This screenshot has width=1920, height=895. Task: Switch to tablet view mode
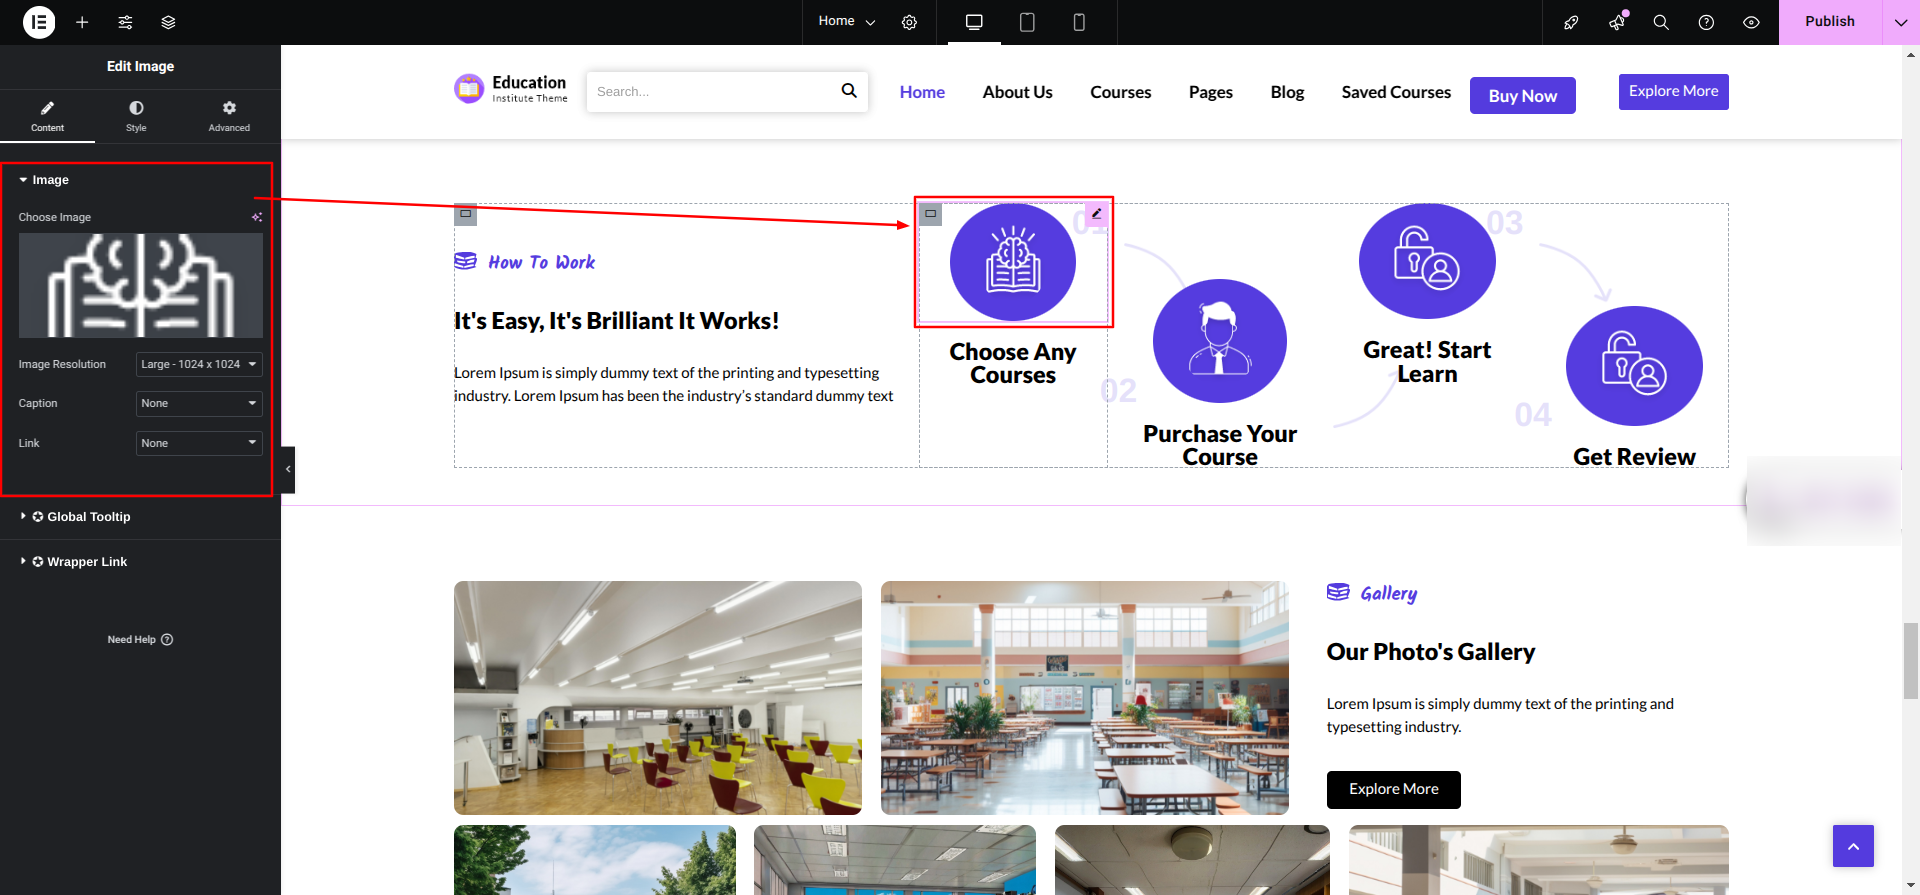[x=1027, y=22]
